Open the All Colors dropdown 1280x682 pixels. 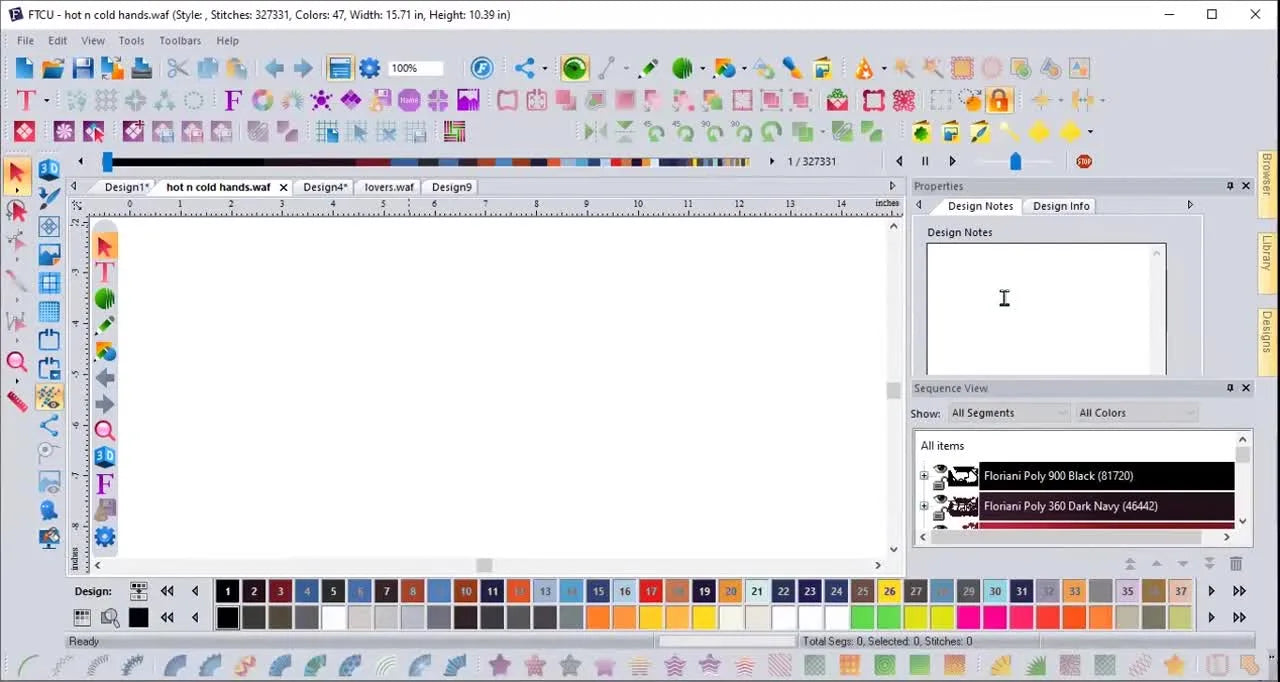(x=1136, y=413)
